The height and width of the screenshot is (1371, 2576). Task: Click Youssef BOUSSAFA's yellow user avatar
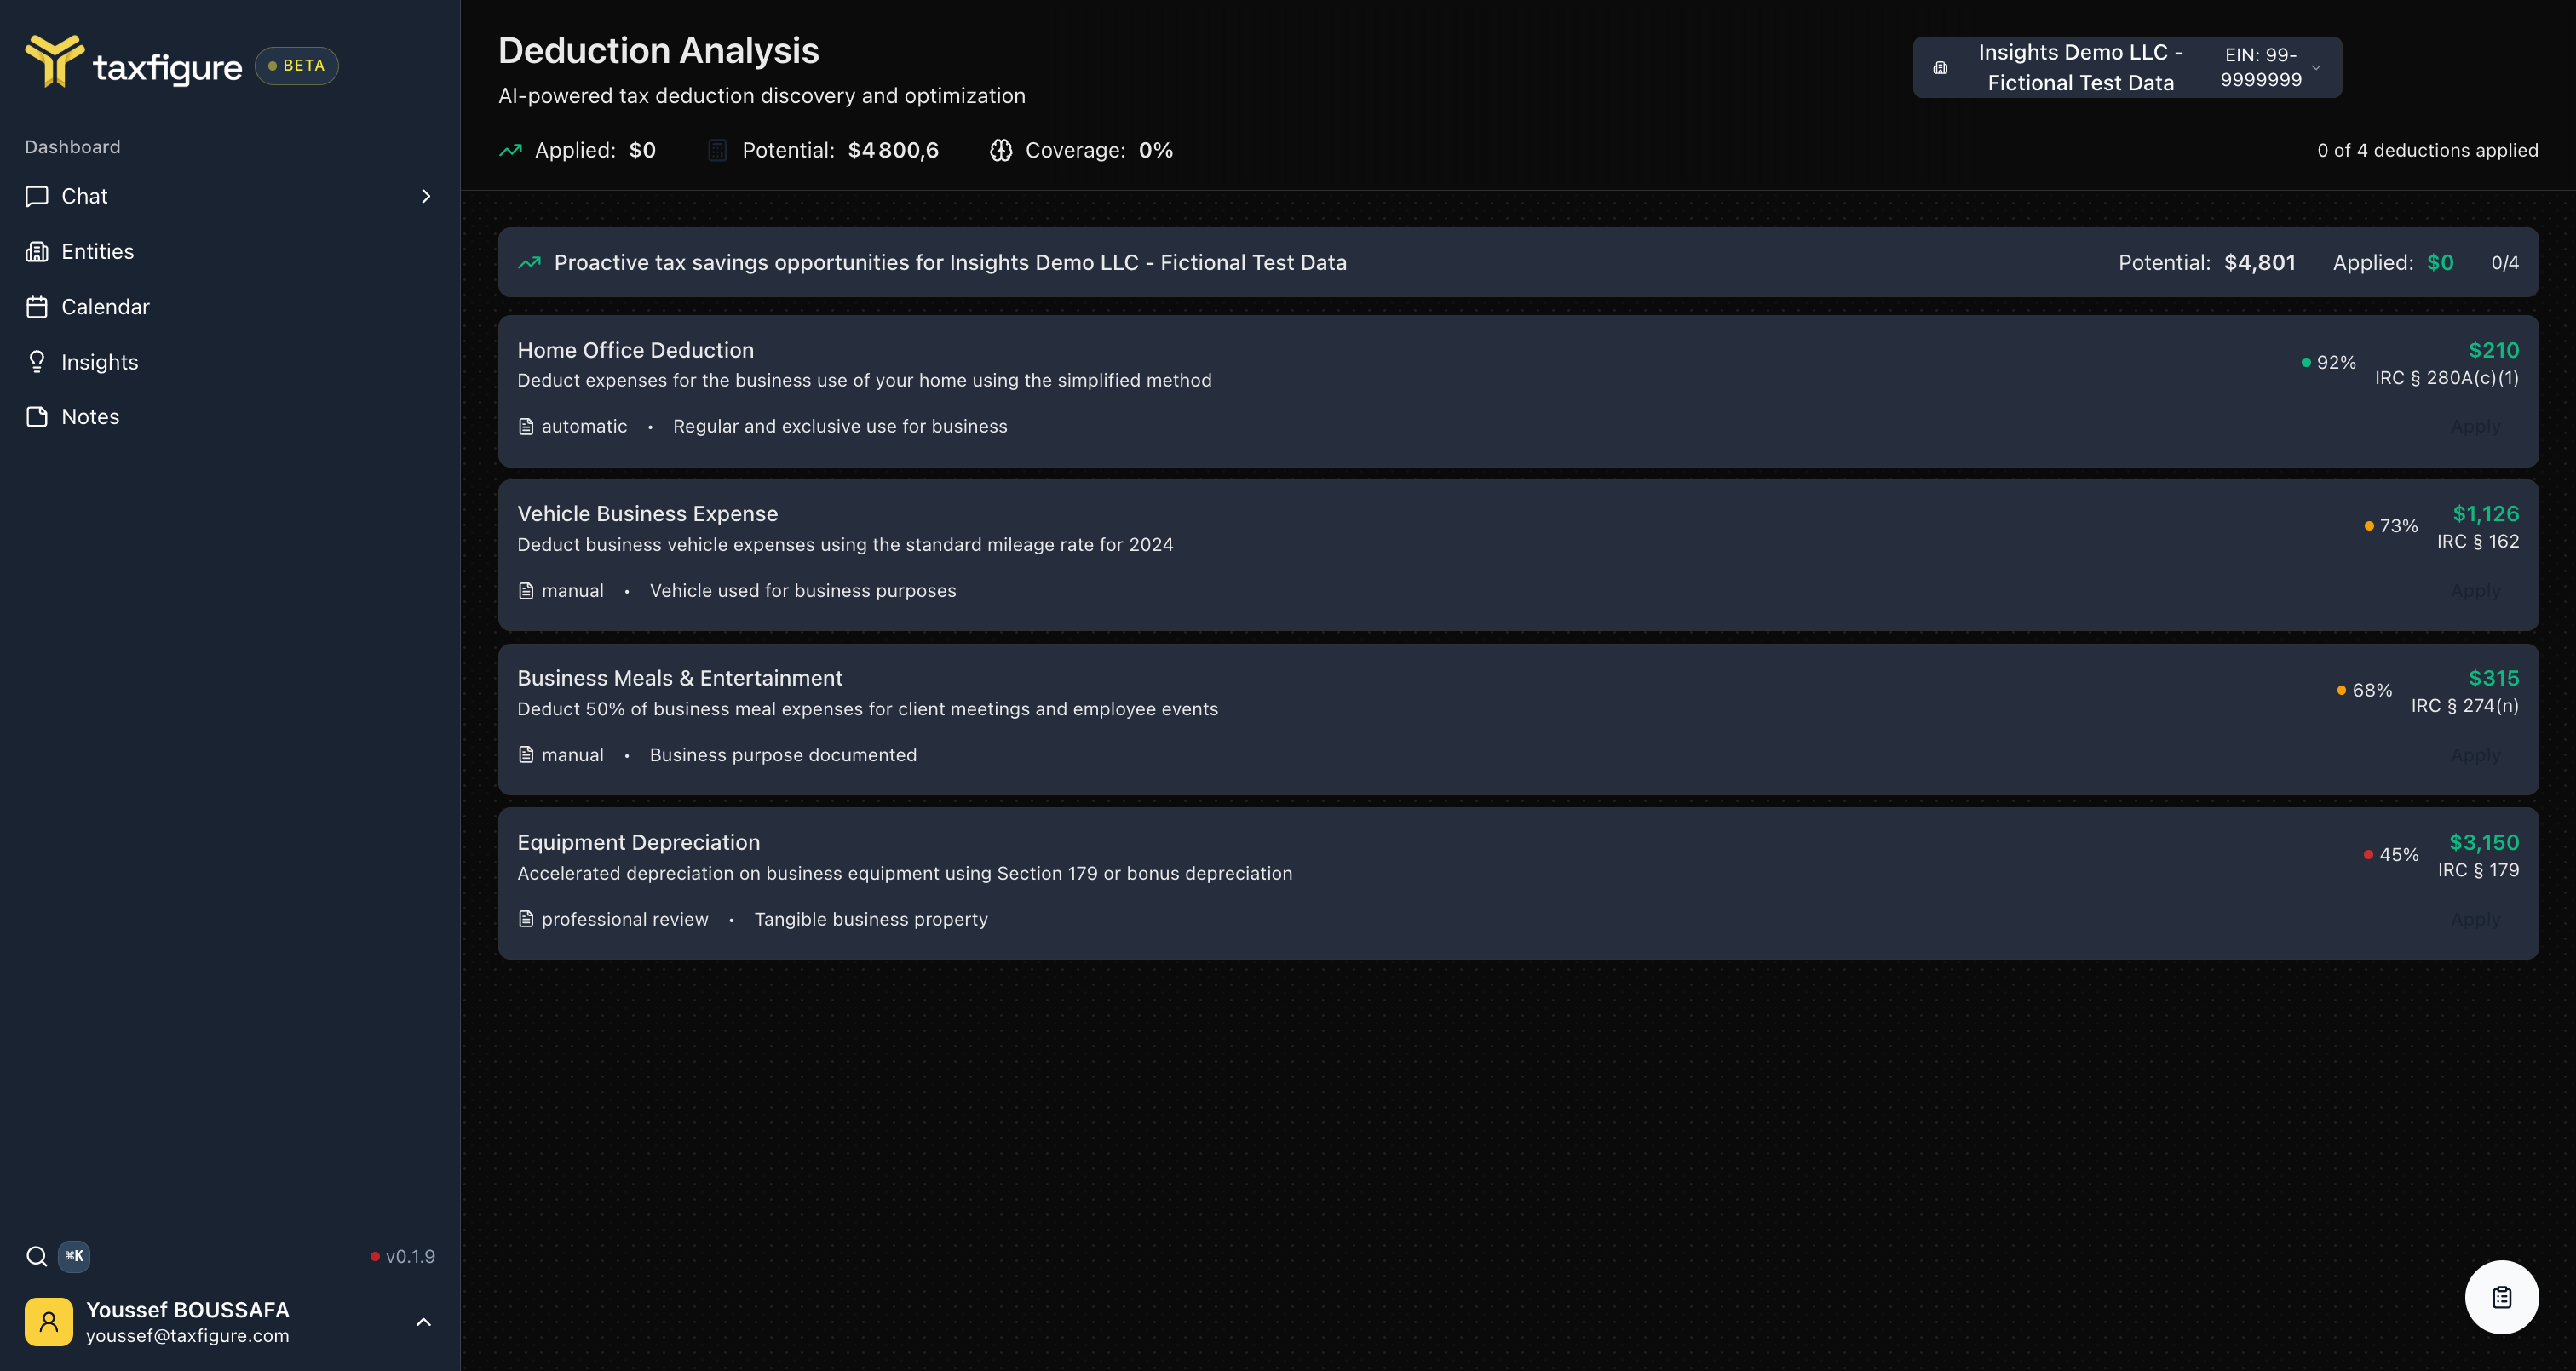point(49,1321)
